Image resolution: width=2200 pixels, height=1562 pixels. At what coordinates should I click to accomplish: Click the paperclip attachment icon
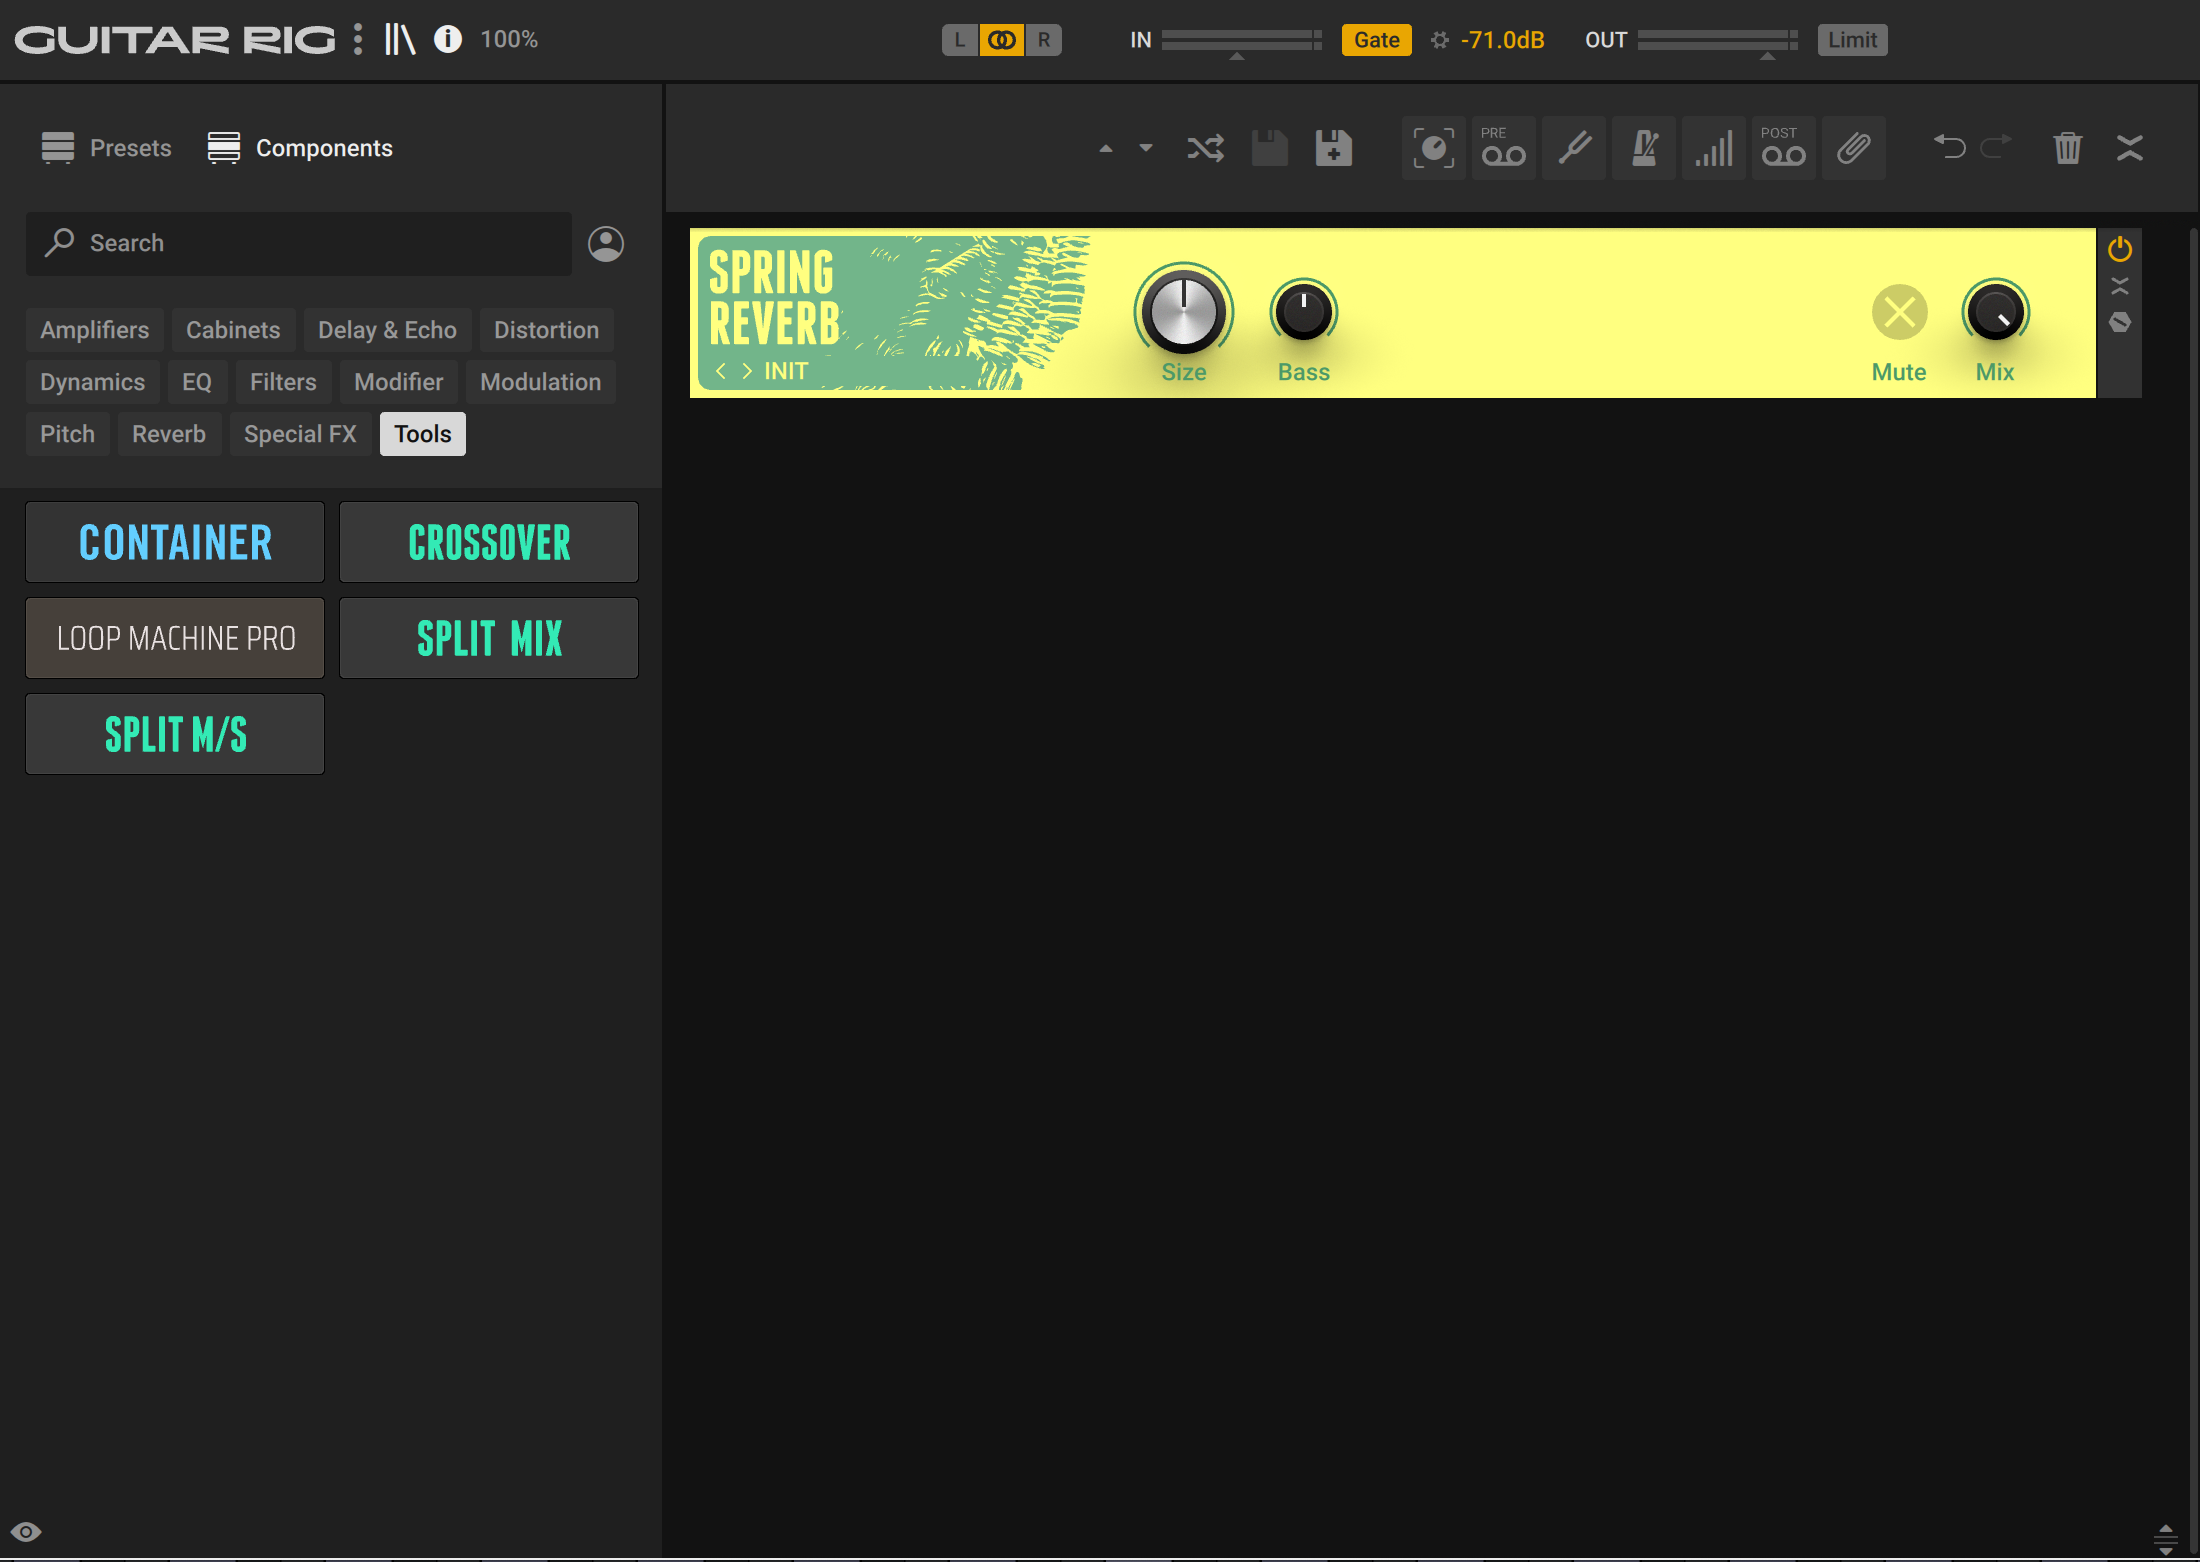[x=1854, y=147]
